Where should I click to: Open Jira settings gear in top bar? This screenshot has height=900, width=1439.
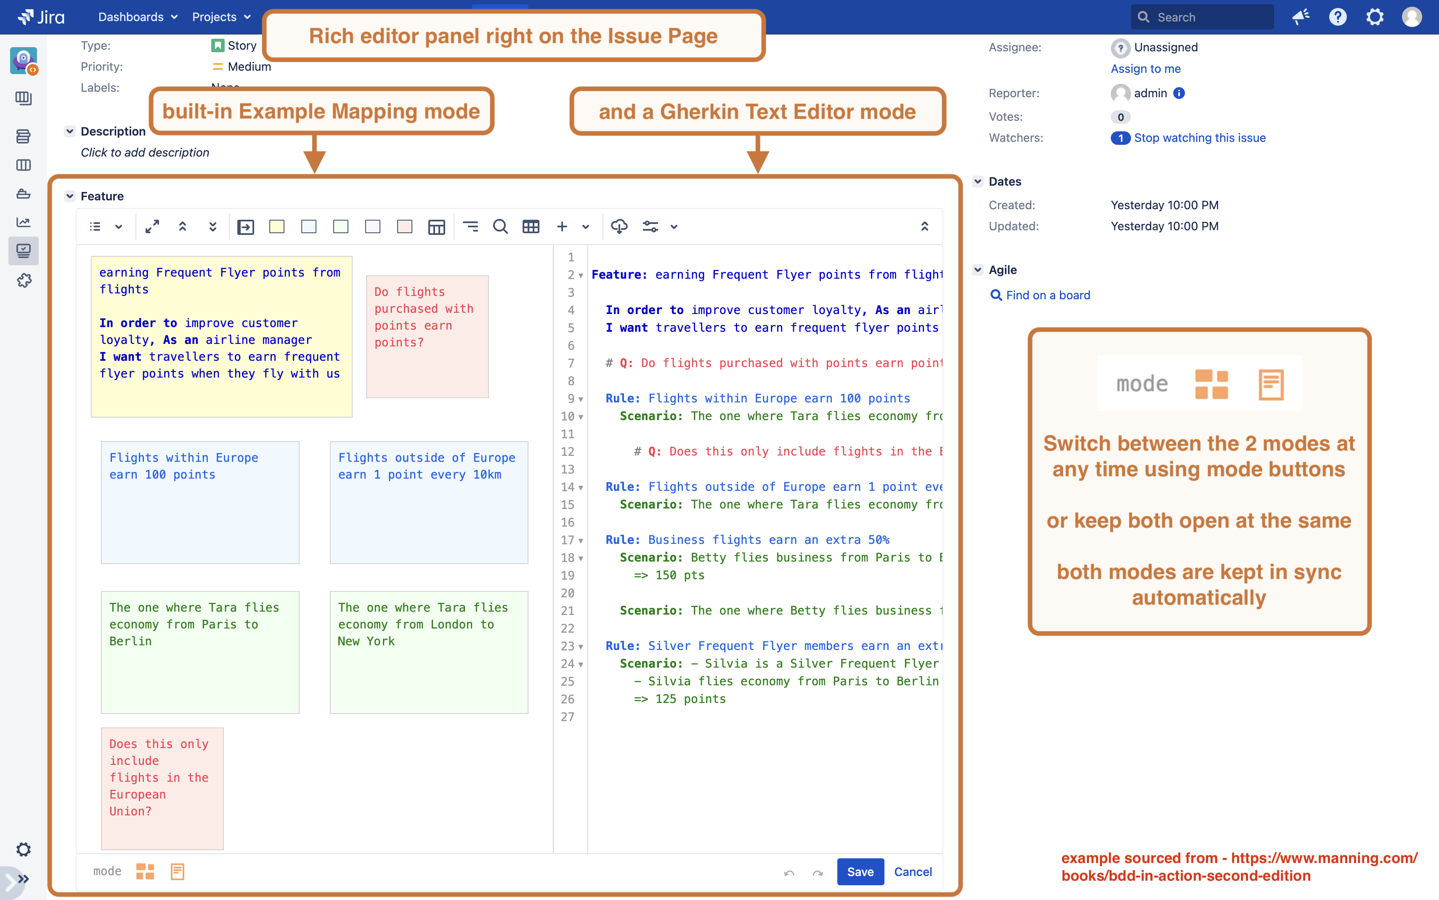pyautogui.click(x=1375, y=17)
